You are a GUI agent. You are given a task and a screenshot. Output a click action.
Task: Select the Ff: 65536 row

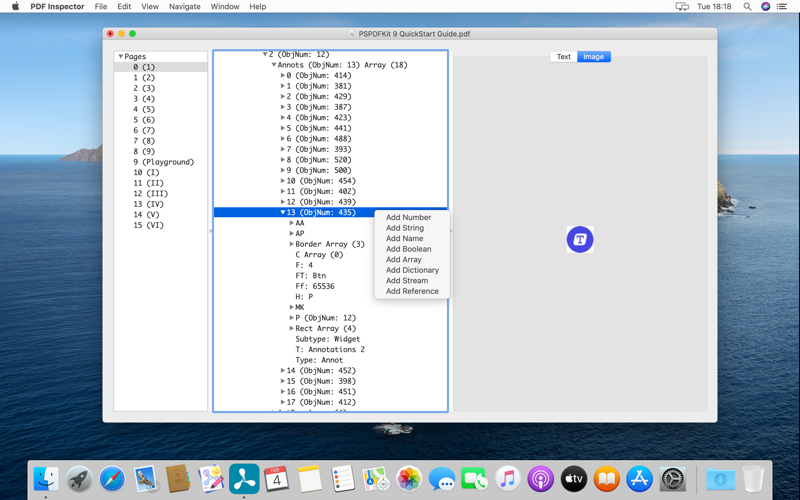pyautogui.click(x=315, y=286)
